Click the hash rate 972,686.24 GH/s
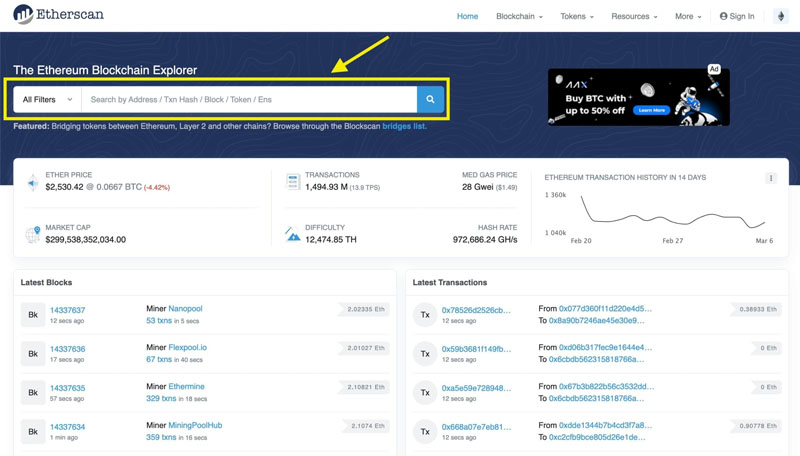This screenshot has width=800, height=456. pyautogui.click(x=485, y=240)
